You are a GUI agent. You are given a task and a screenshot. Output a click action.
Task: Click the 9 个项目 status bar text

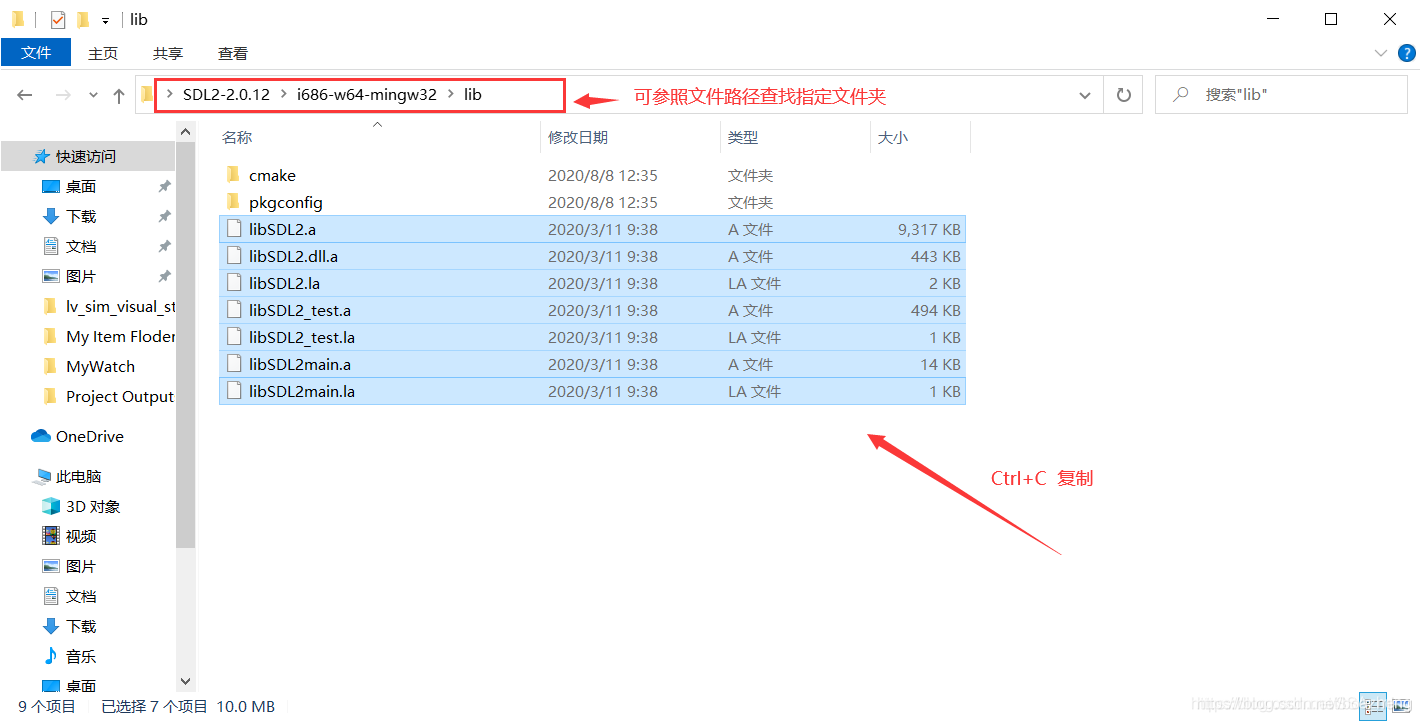pyautogui.click(x=47, y=706)
